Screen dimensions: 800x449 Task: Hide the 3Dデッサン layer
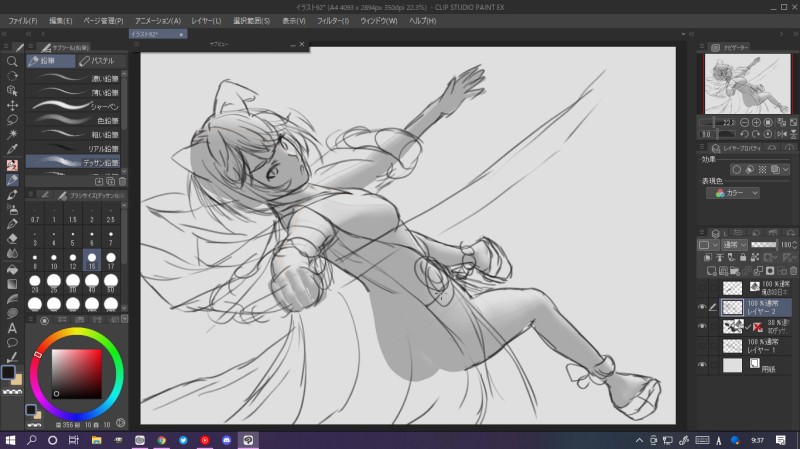702,326
